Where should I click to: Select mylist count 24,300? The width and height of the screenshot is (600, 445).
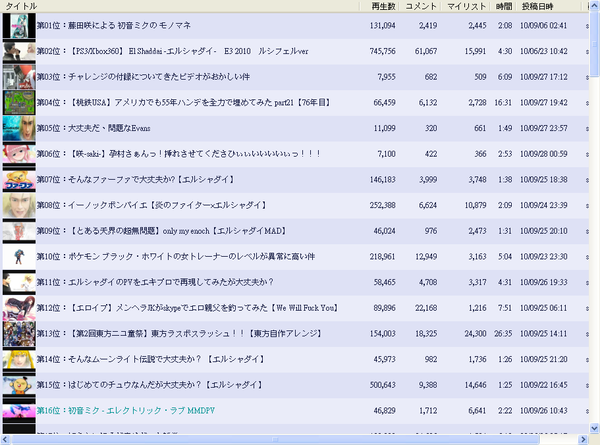(475, 333)
